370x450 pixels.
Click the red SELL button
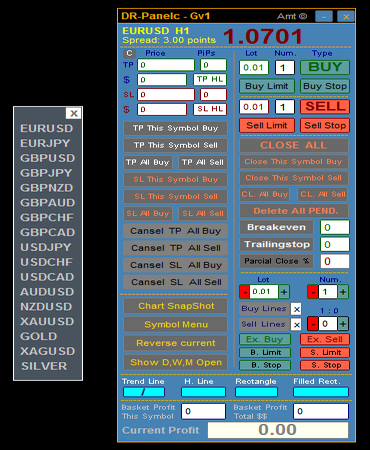pyautogui.click(x=325, y=107)
